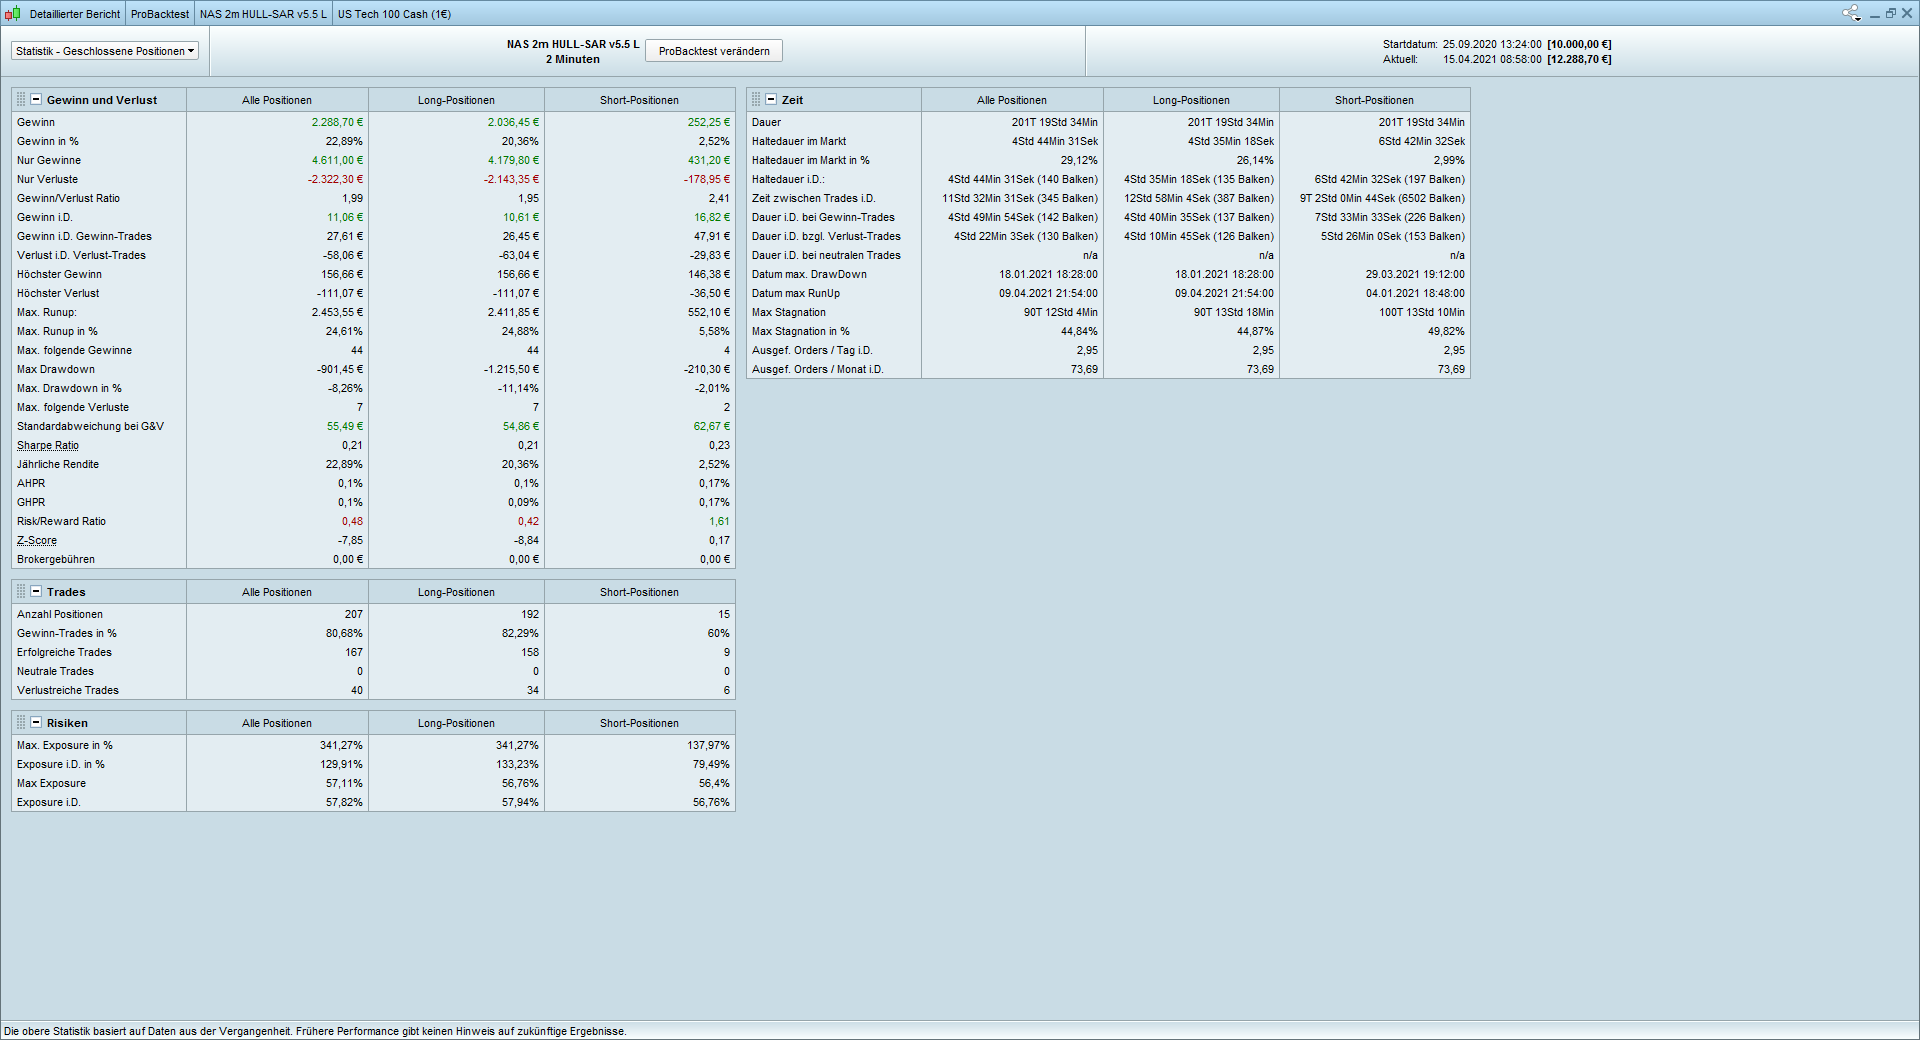Minimize the Detaillierter Bericht window
The height and width of the screenshot is (1040, 1920).
click(x=1875, y=14)
